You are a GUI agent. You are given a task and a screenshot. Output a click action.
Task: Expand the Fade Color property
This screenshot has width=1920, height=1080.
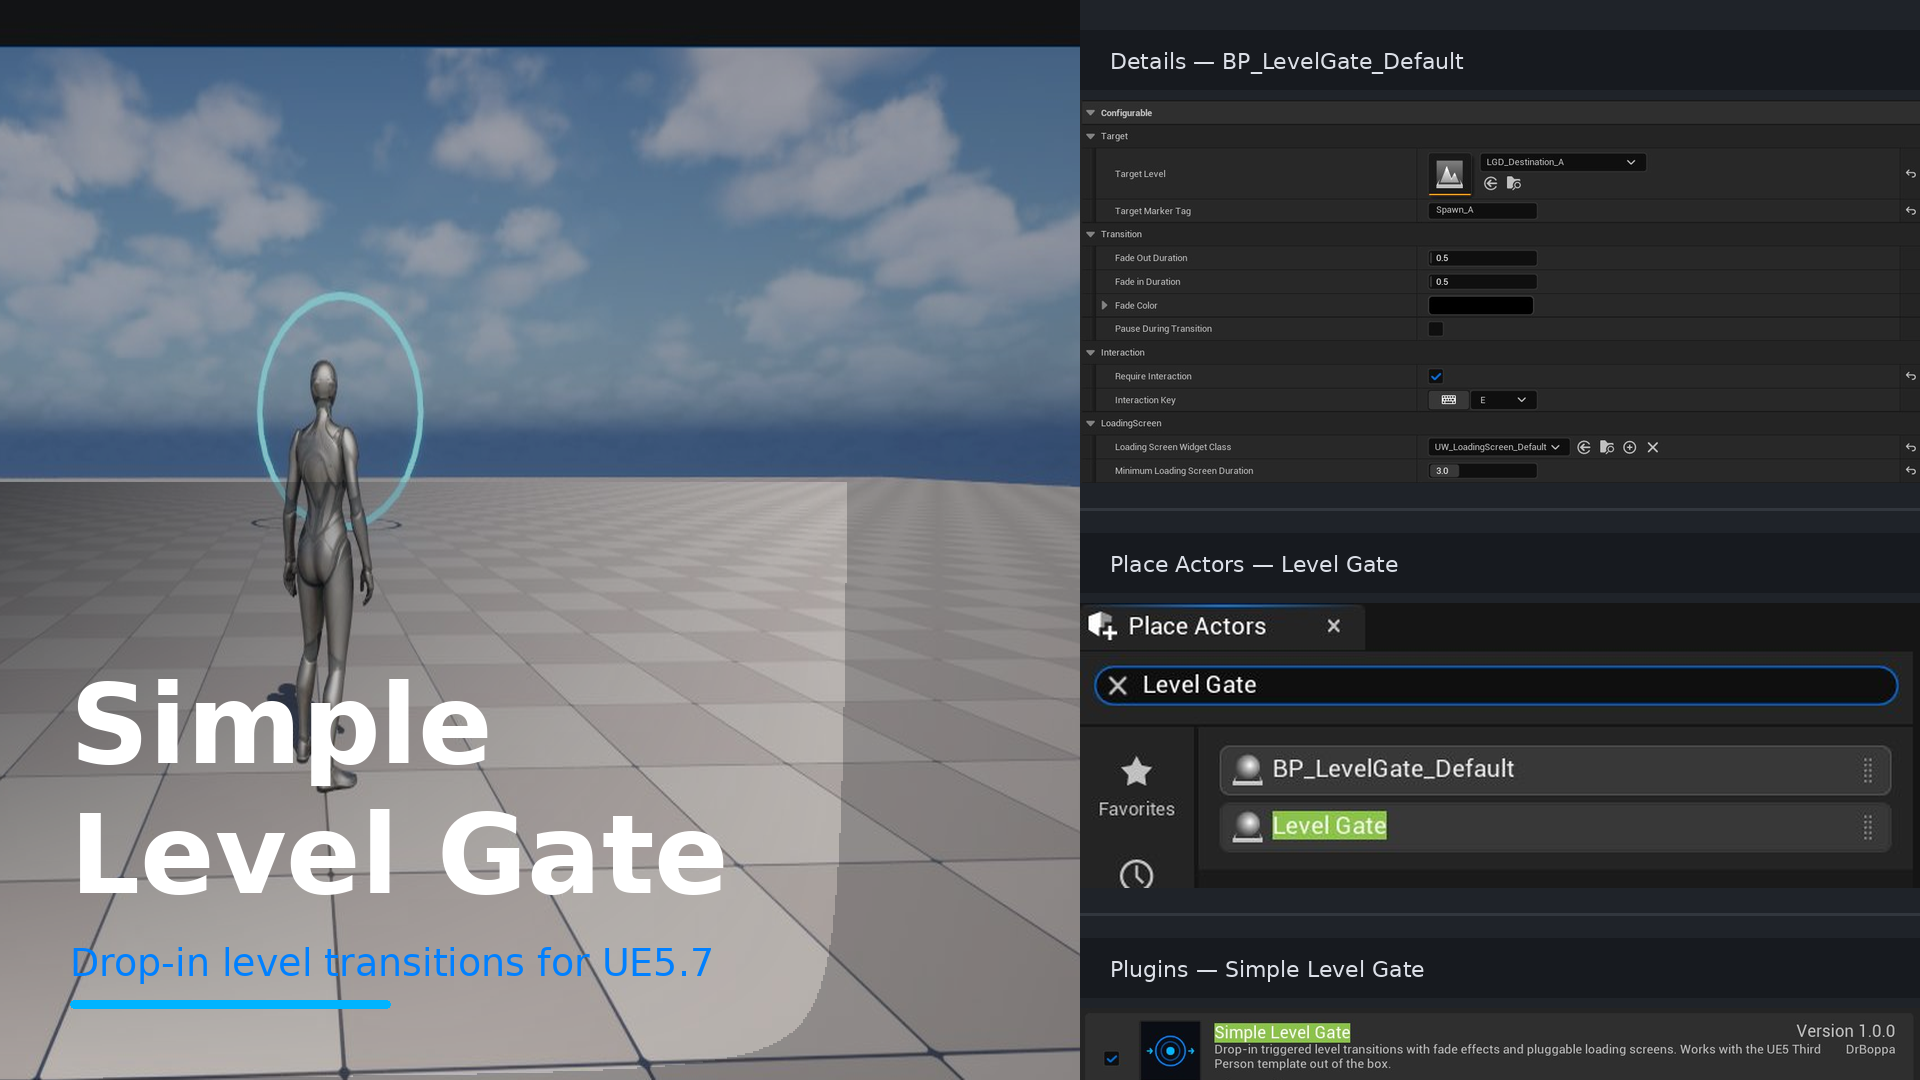point(1105,305)
